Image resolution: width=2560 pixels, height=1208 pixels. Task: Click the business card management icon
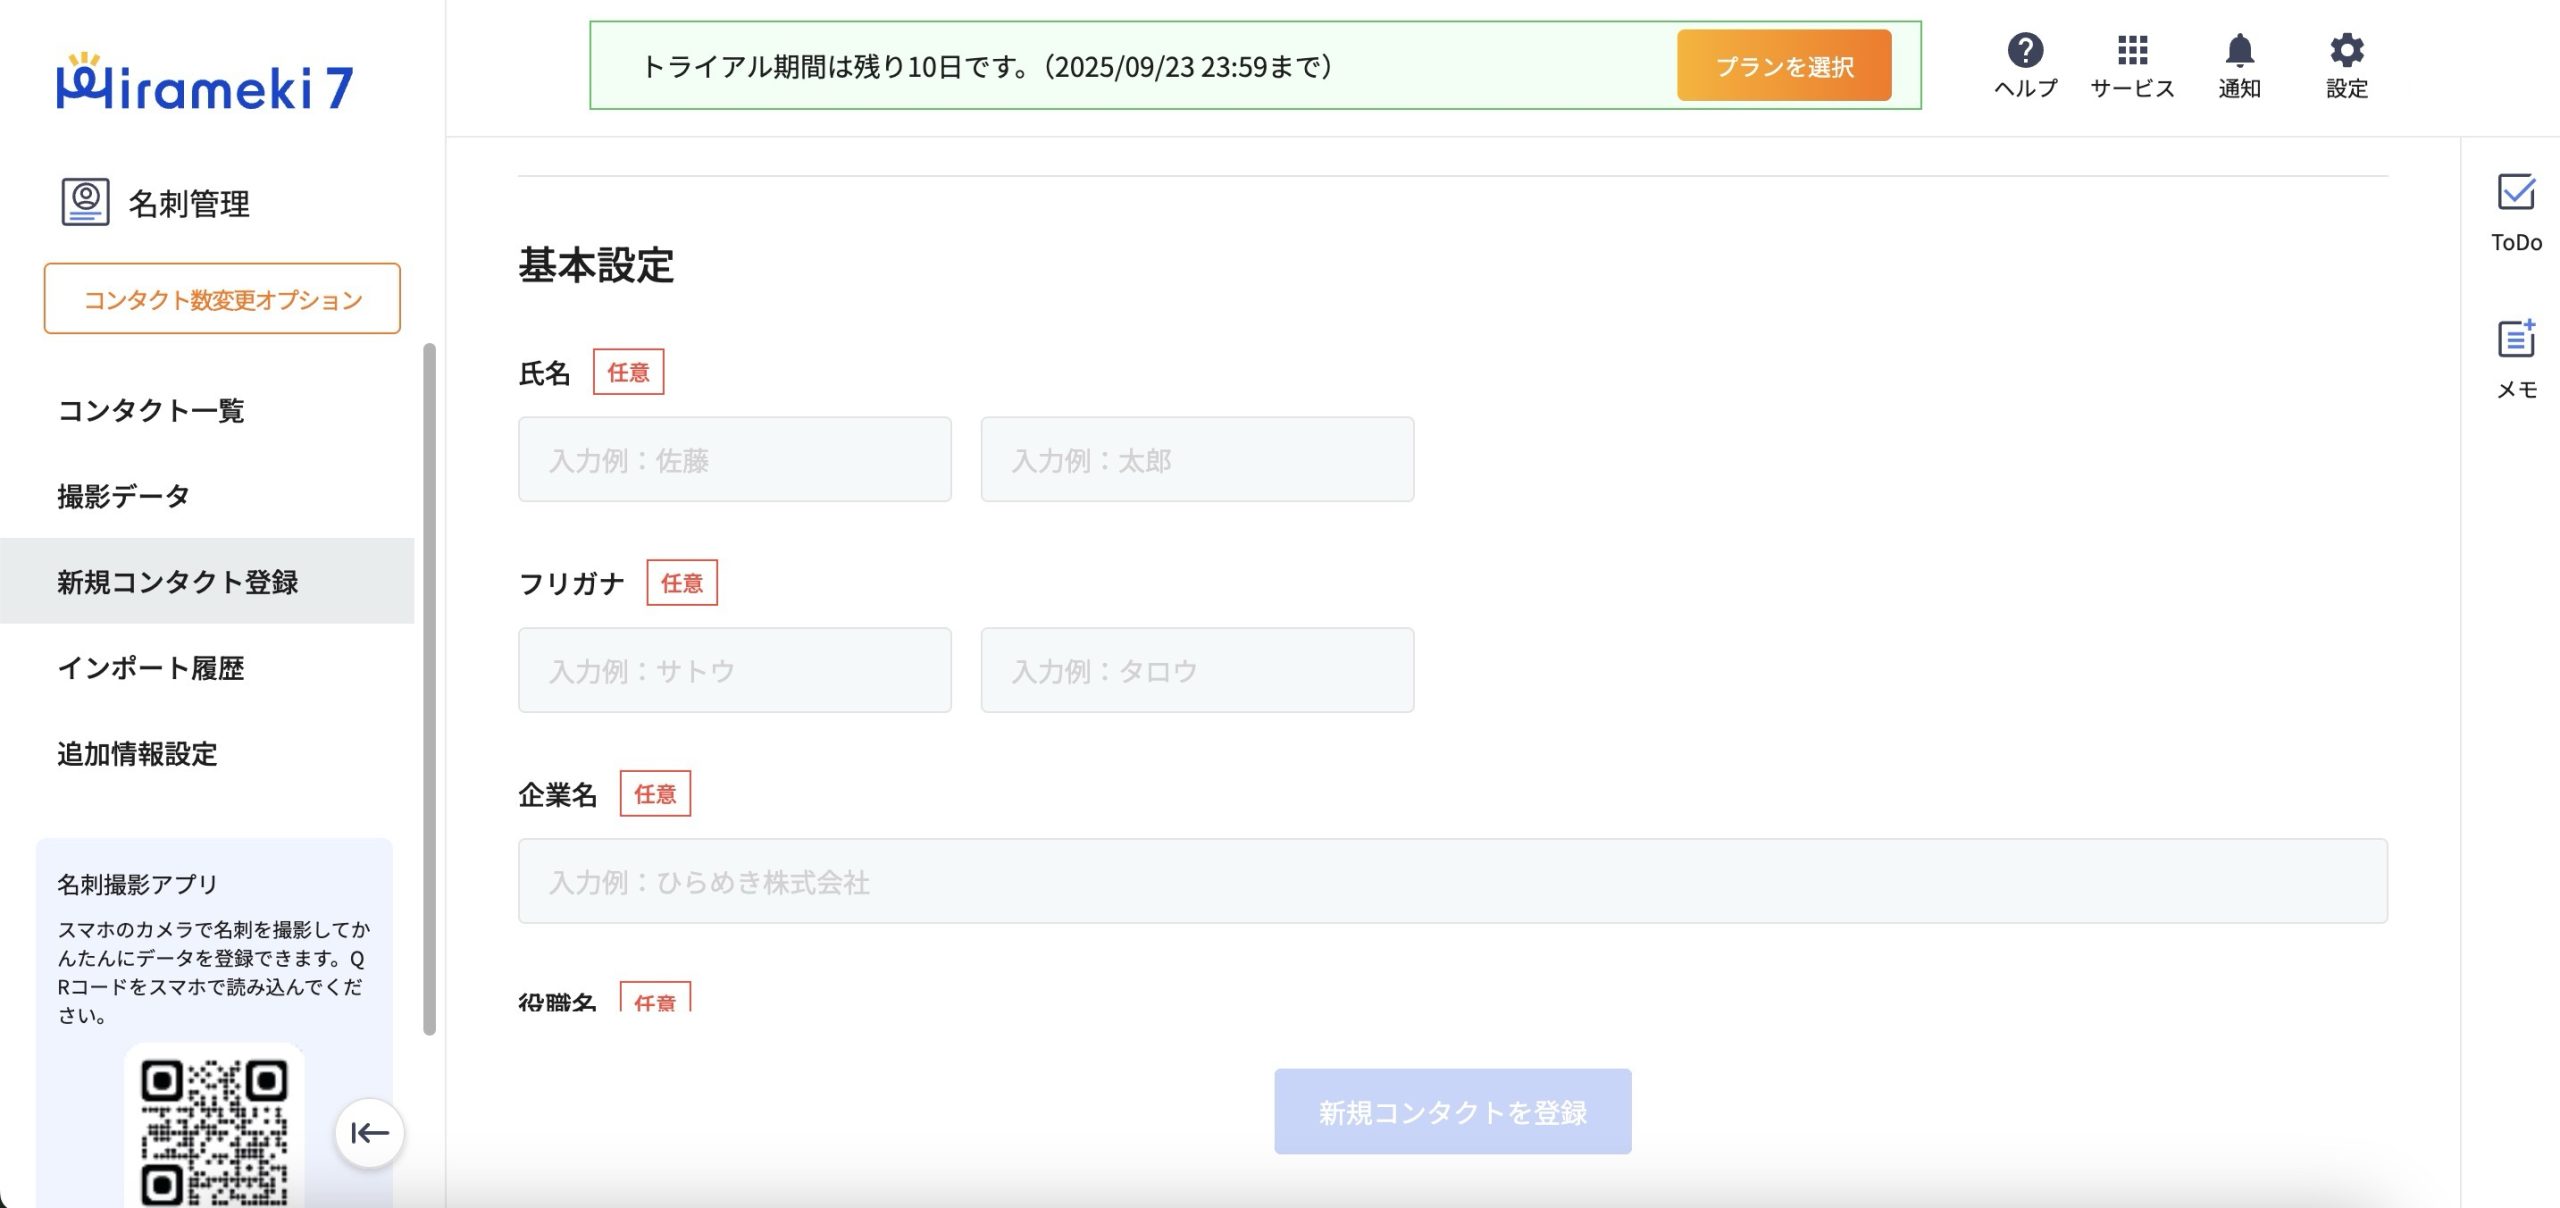pyautogui.click(x=85, y=202)
